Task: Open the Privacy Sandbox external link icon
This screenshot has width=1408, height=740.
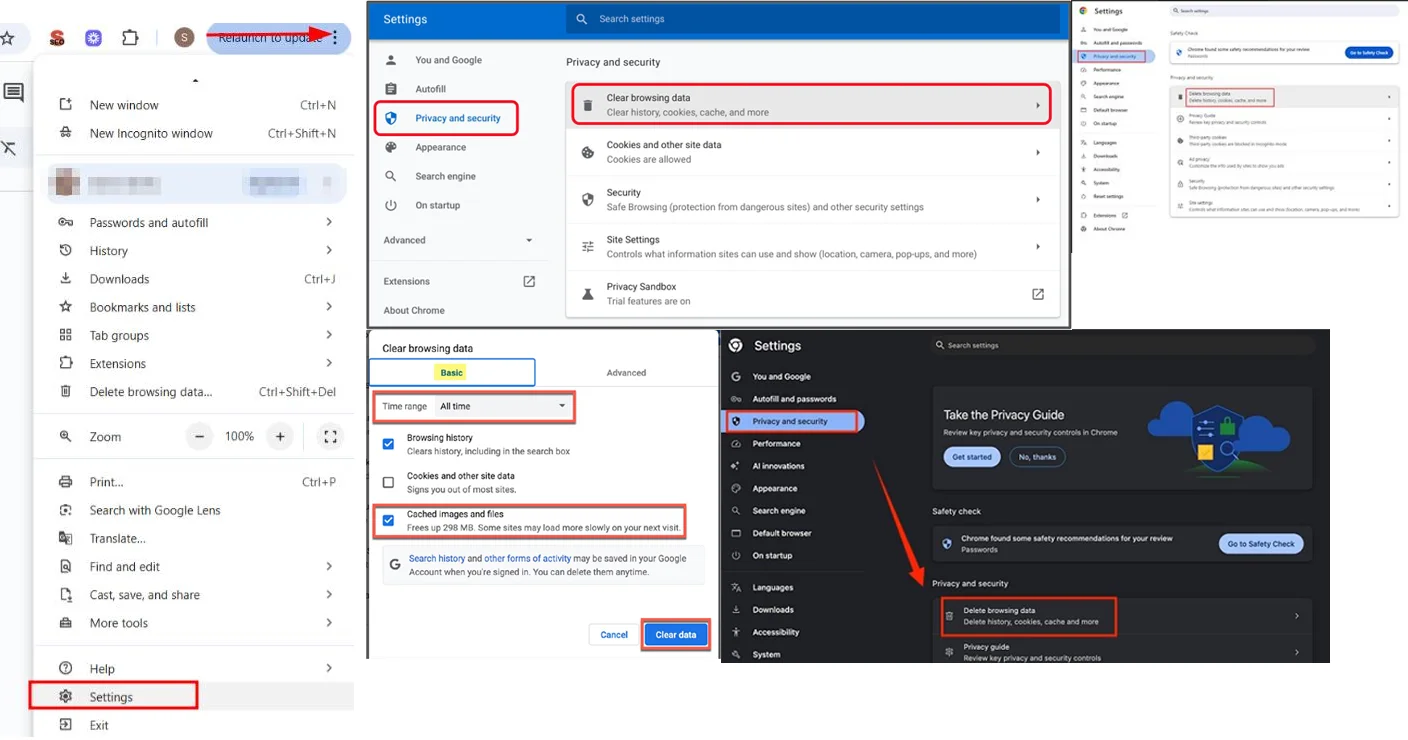Action: [1038, 294]
